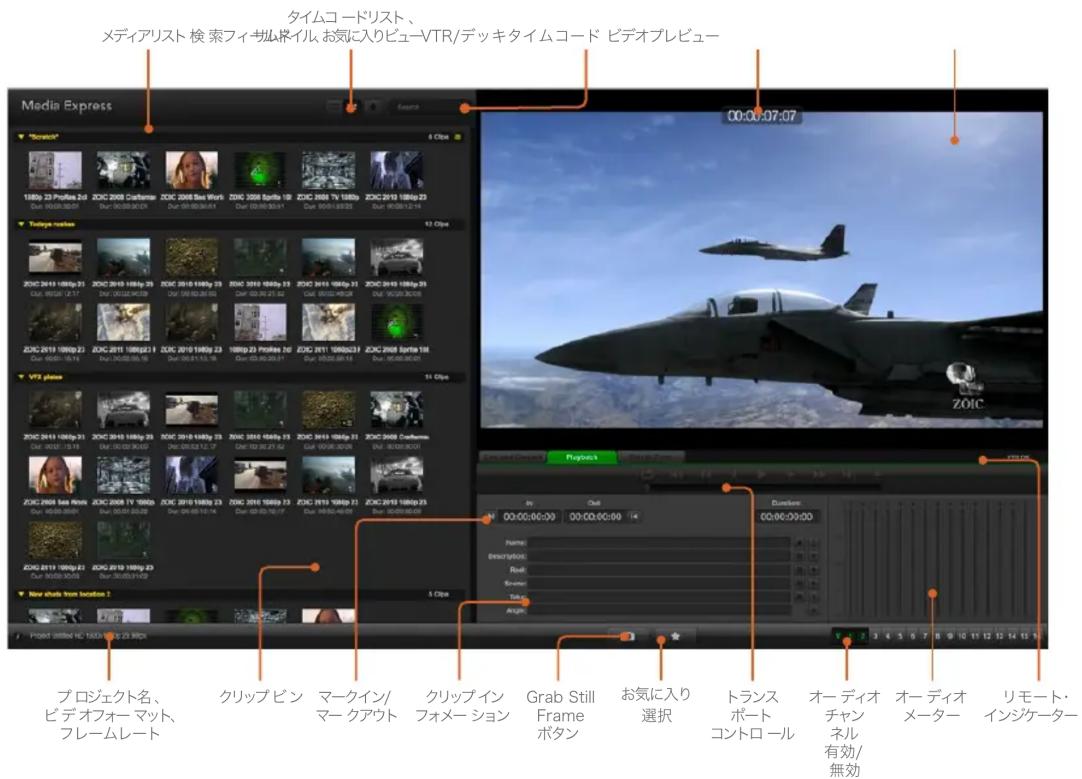Screen dimensions: 1082x779
Task: Toggle audio channel 4
Action: tap(887, 635)
